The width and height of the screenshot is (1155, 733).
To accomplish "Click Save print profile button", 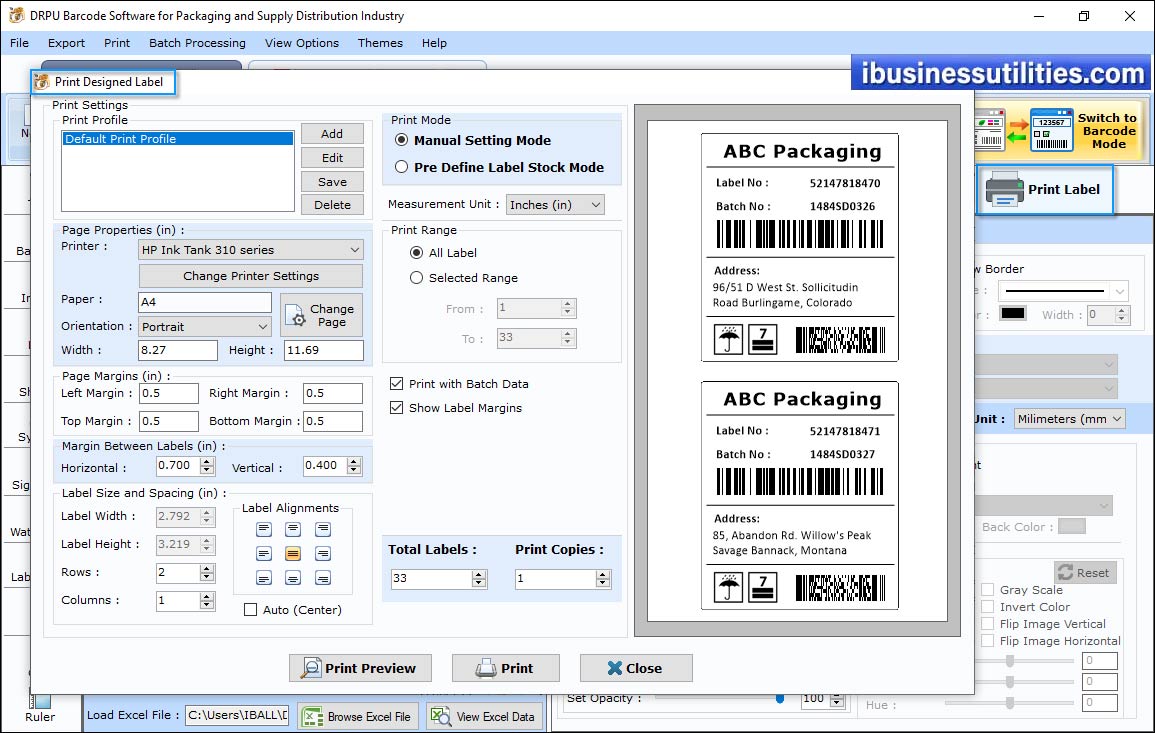I will coord(332,182).
